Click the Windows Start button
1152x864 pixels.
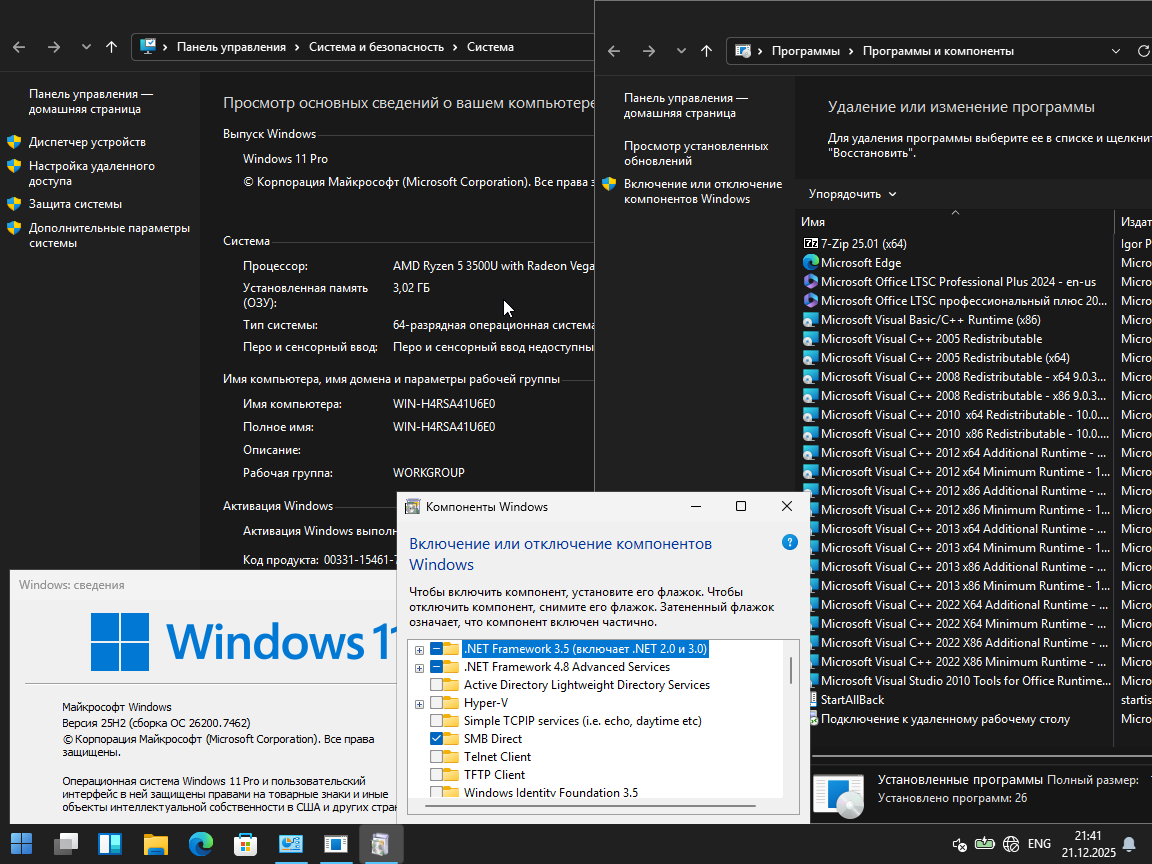[21, 843]
